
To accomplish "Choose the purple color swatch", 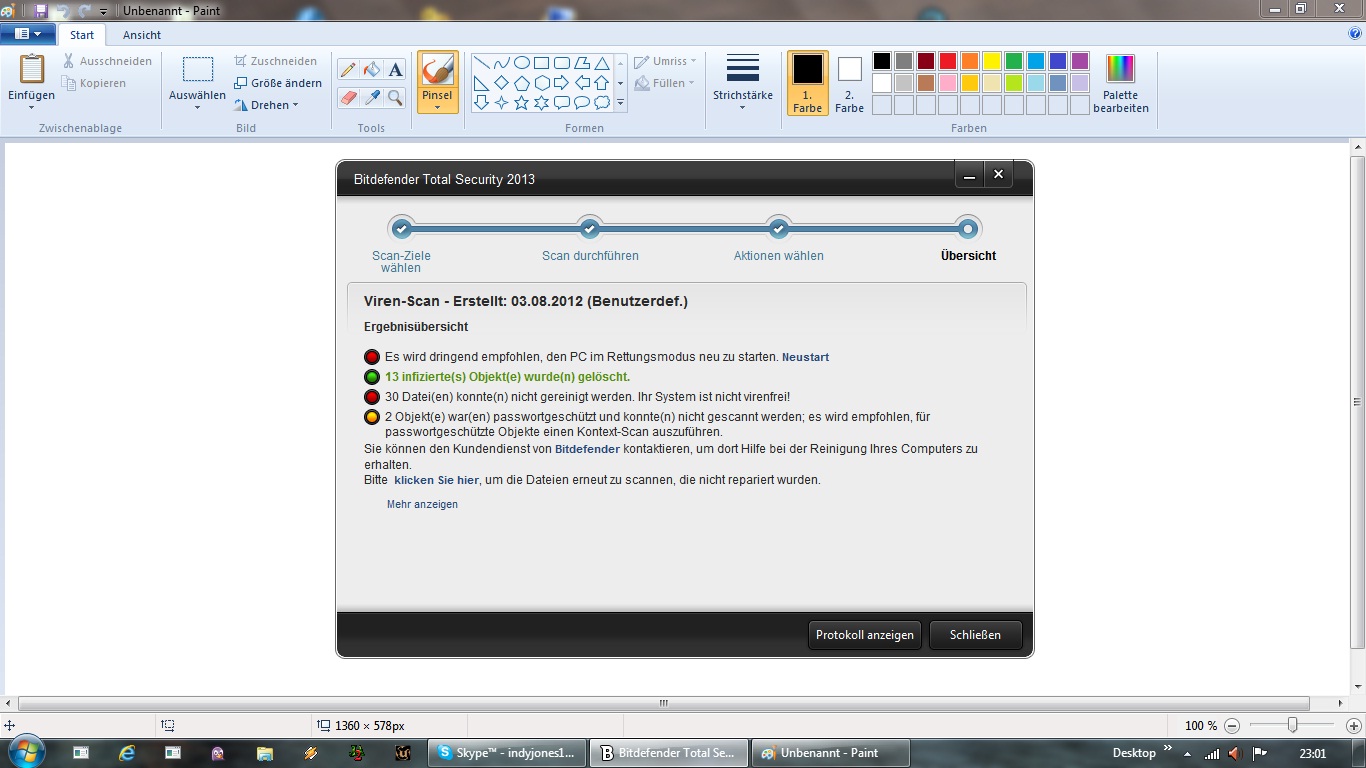I will click(x=1079, y=61).
